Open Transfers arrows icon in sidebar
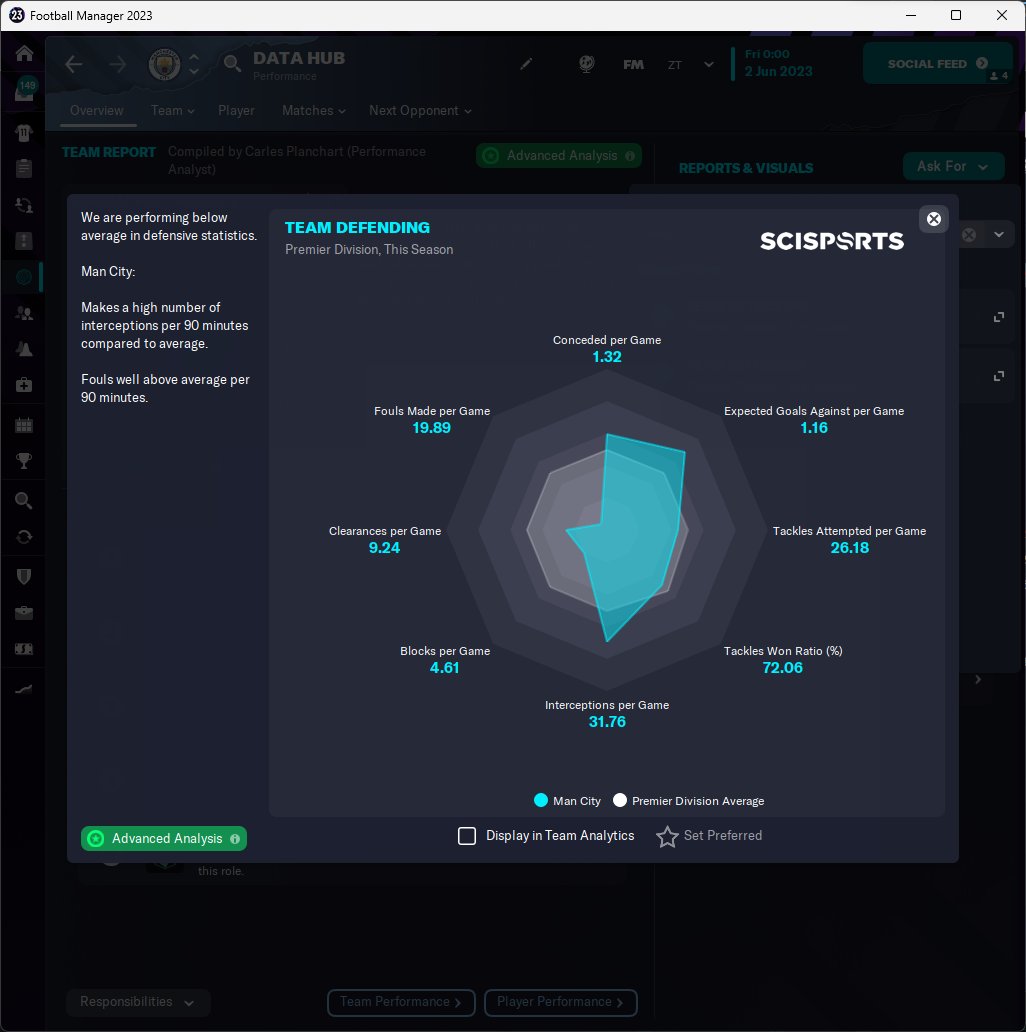This screenshot has width=1026, height=1032. 24,537
